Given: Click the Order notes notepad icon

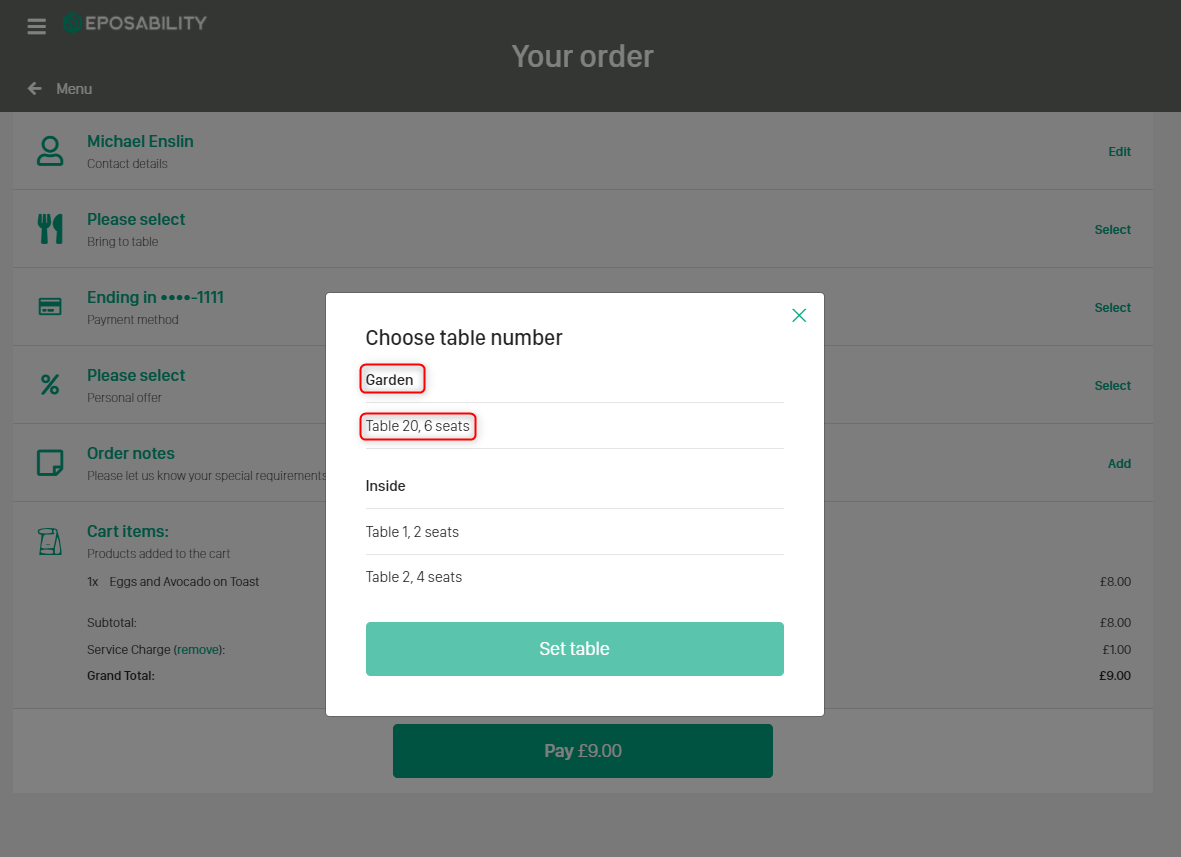Looking at the screenshot, I should [50, 462].
